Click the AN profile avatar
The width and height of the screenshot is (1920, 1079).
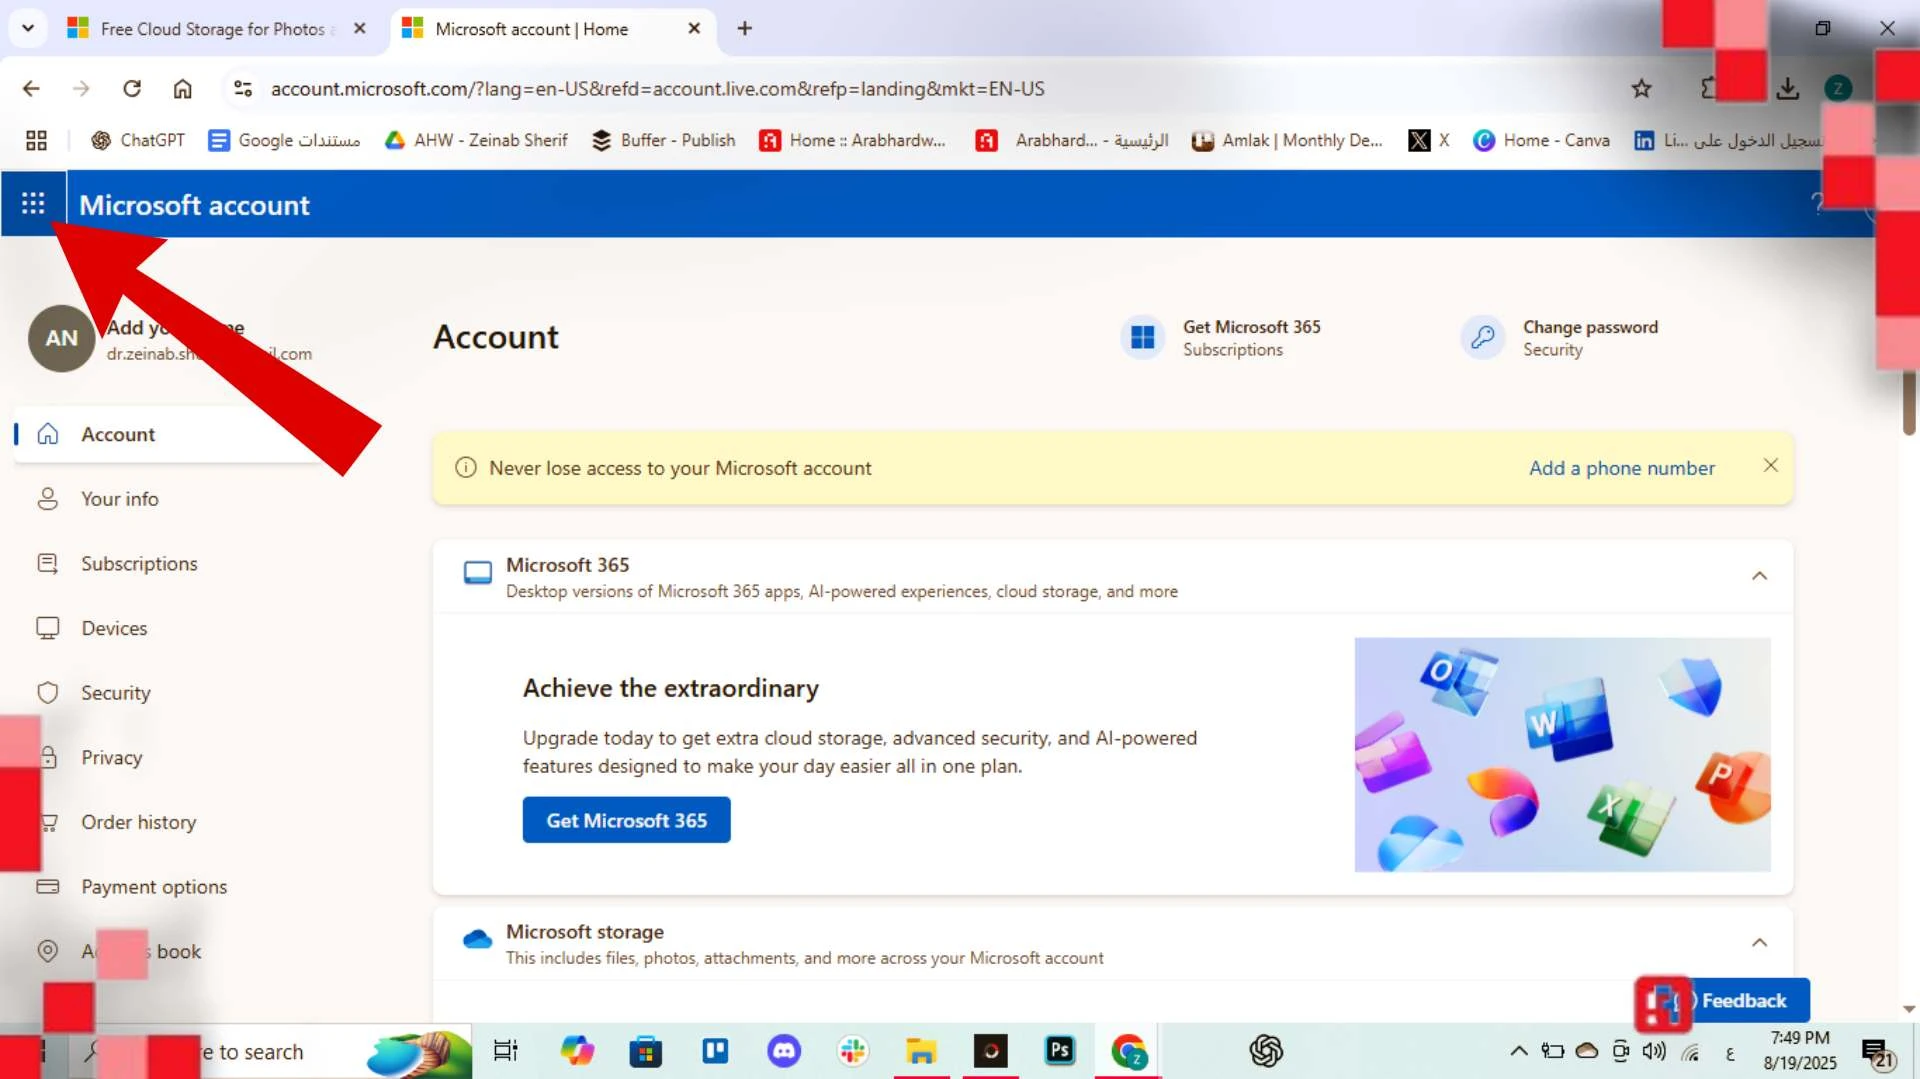coord(61,338)
